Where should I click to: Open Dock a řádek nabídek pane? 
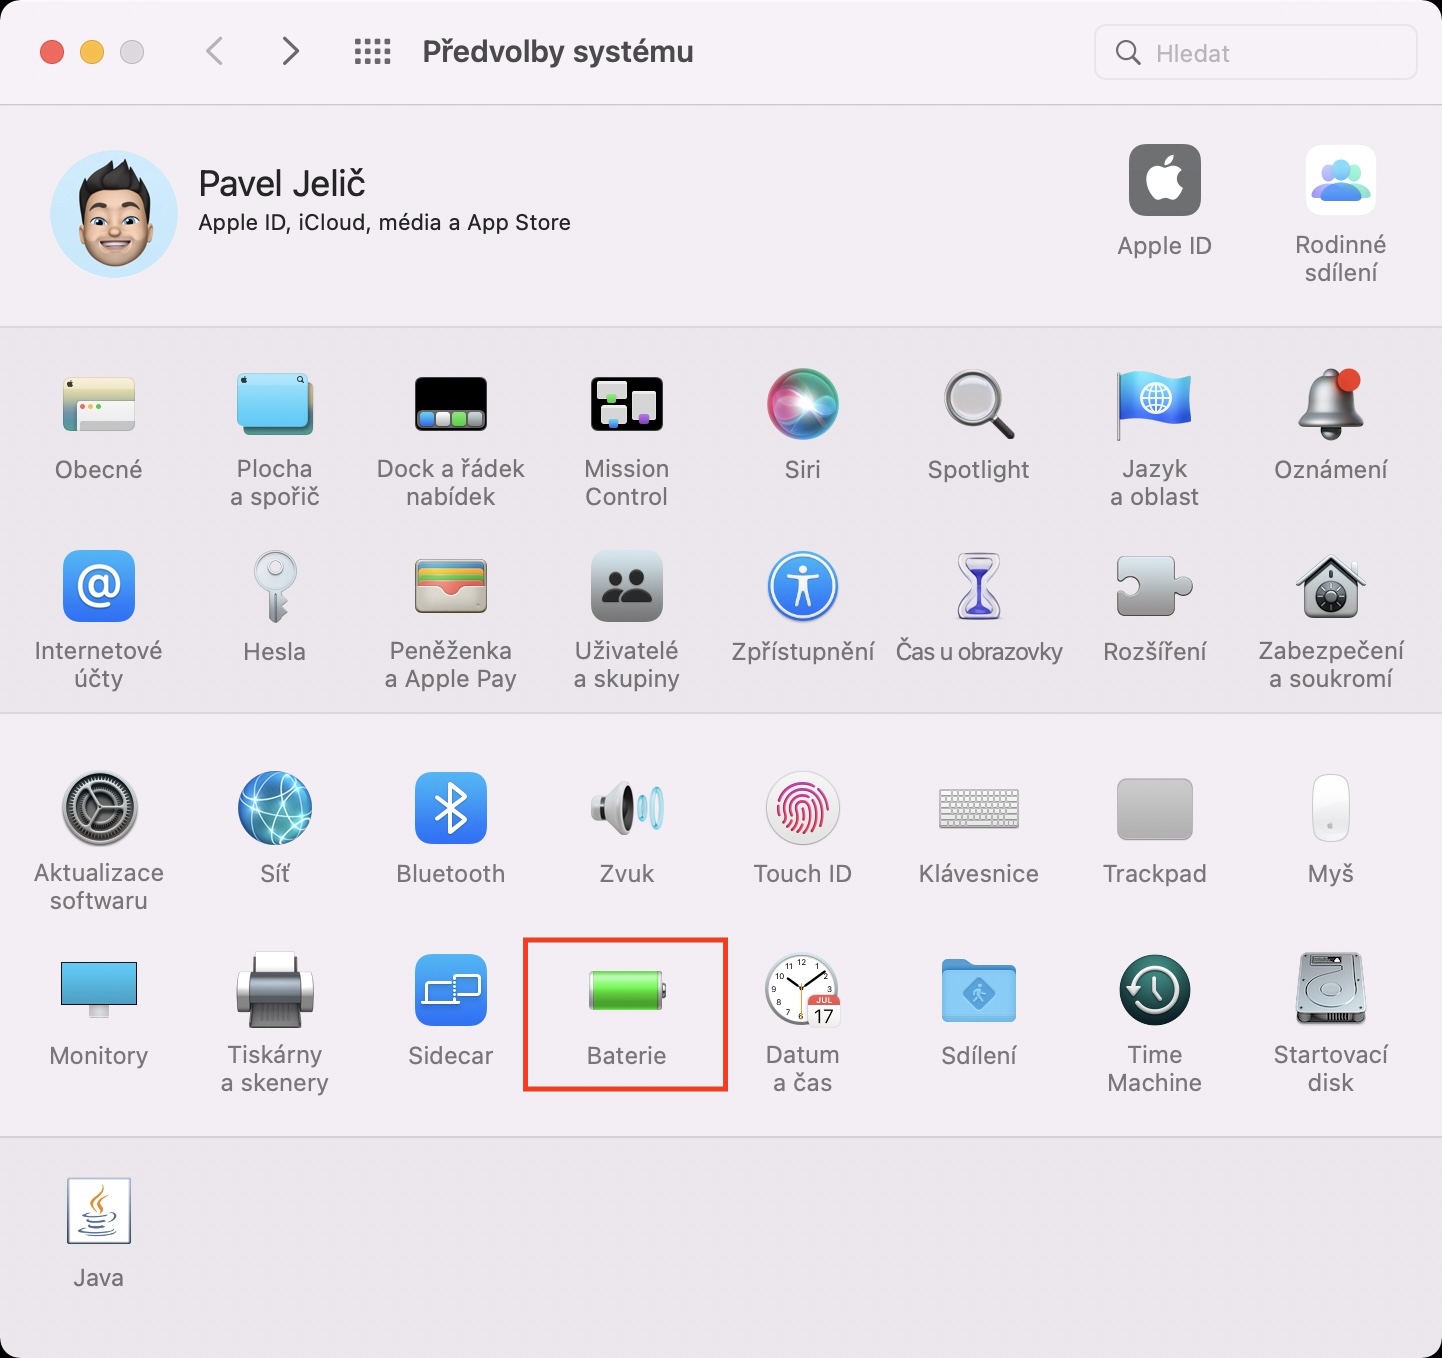point(451,405)
